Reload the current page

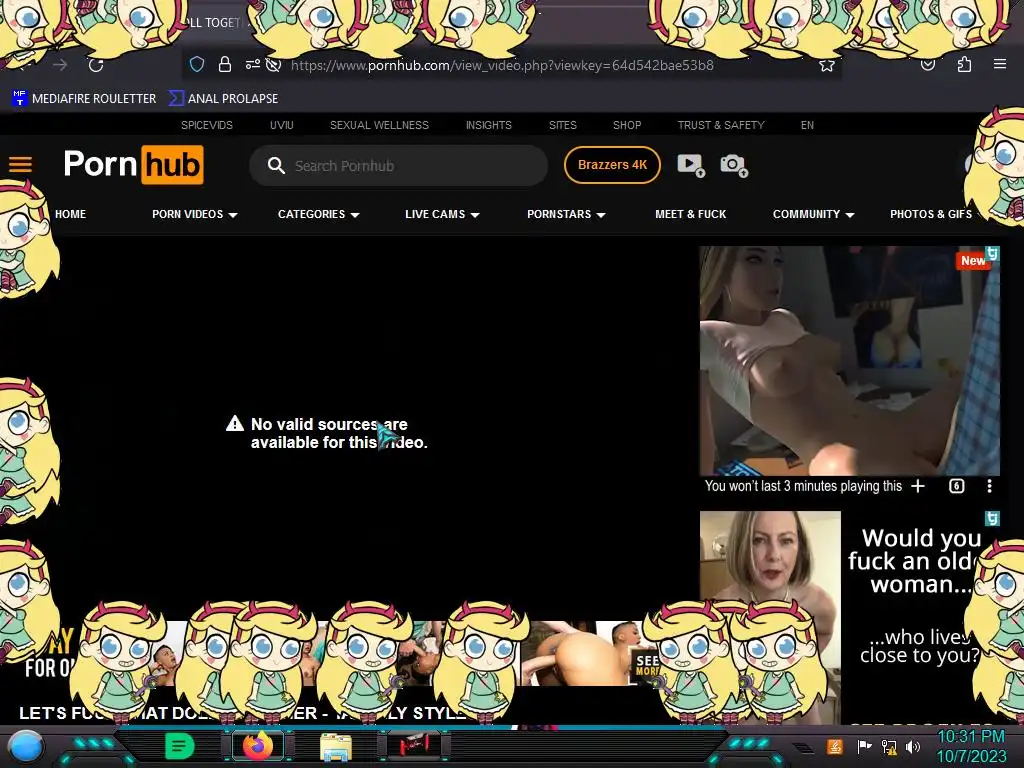click(x=96, y=65)
